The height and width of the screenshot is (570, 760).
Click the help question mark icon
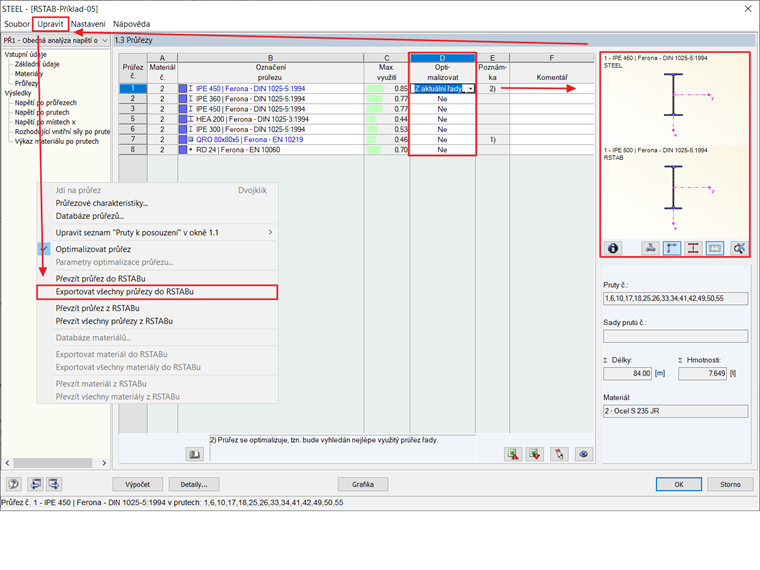(14, 484)
